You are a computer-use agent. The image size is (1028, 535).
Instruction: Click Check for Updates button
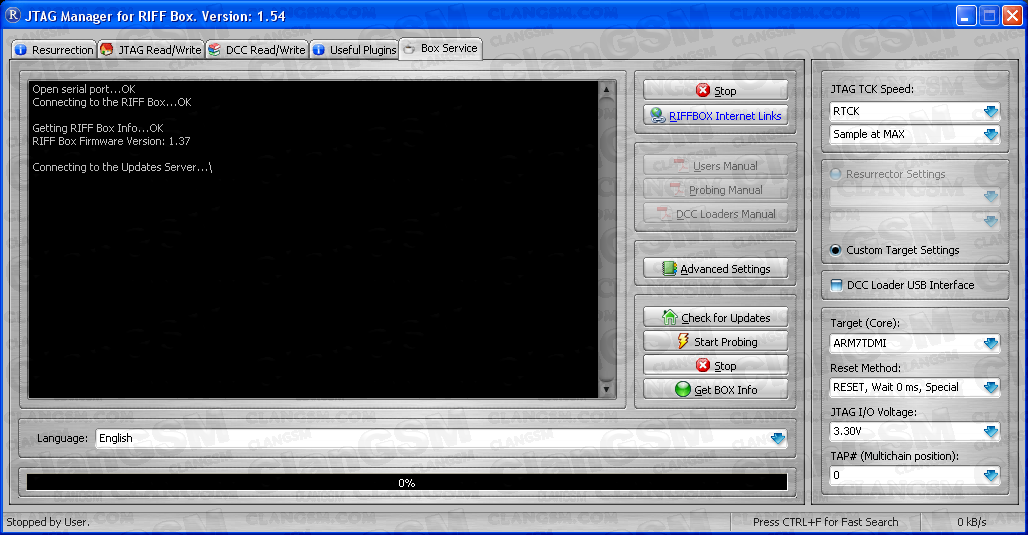pyautogui.click(x=715, y=317)
